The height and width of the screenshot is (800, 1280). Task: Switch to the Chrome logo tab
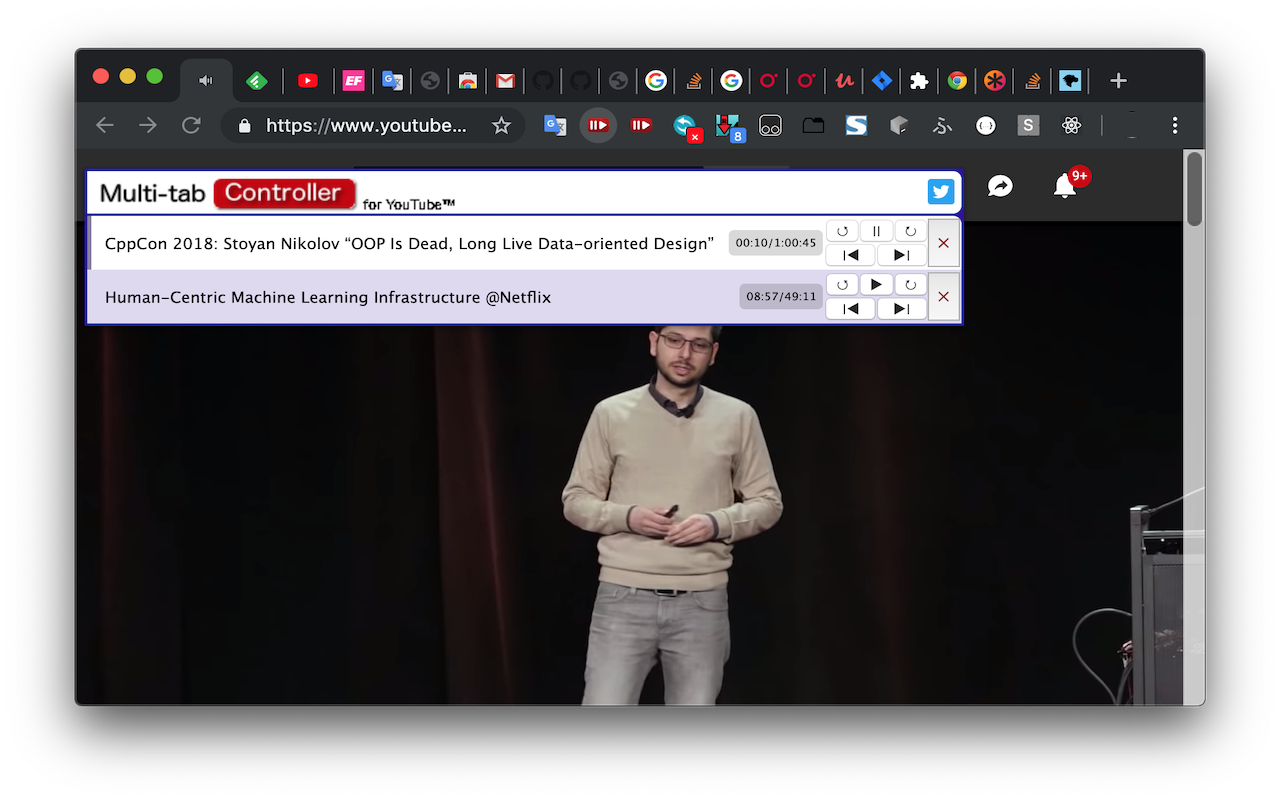pos(957,81)
